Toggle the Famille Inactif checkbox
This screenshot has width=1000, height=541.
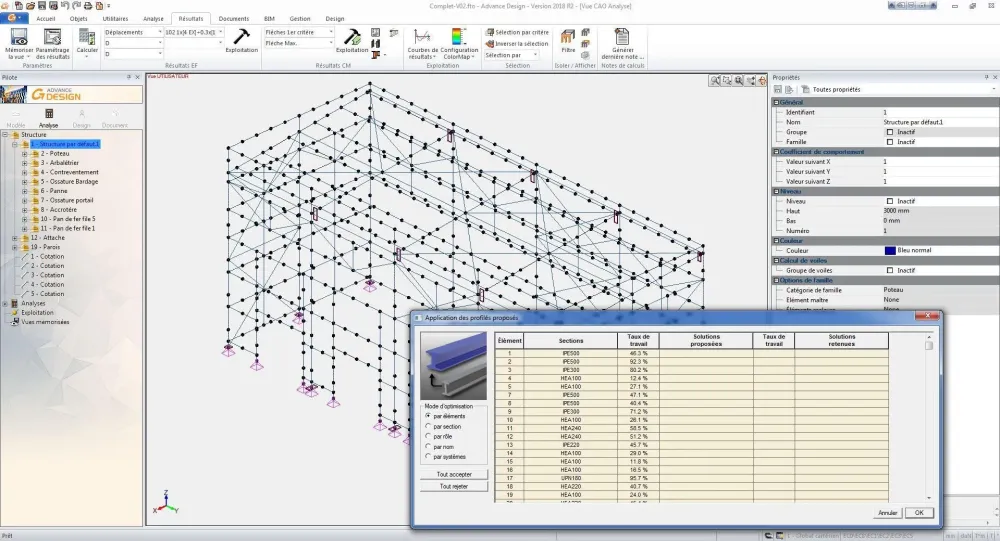890,142
